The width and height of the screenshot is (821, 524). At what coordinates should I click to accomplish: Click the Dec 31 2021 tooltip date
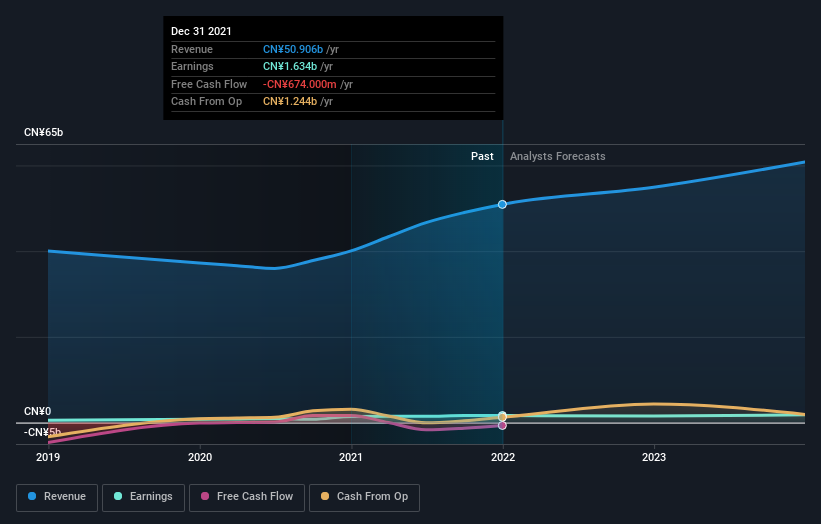tap(201, 31)
